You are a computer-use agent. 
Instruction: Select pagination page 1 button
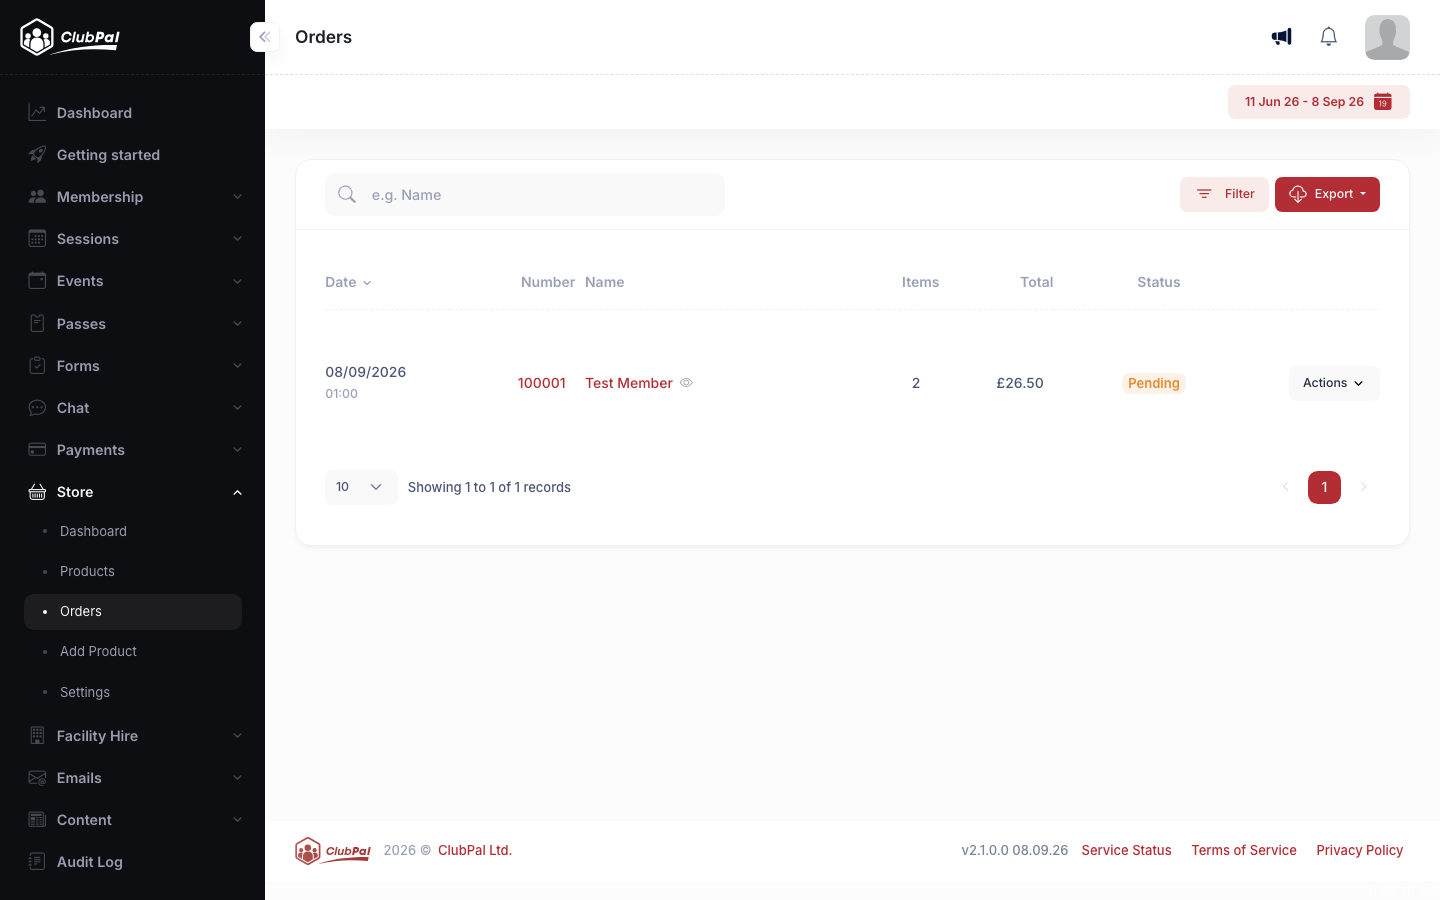click(x=1324, y=487)
